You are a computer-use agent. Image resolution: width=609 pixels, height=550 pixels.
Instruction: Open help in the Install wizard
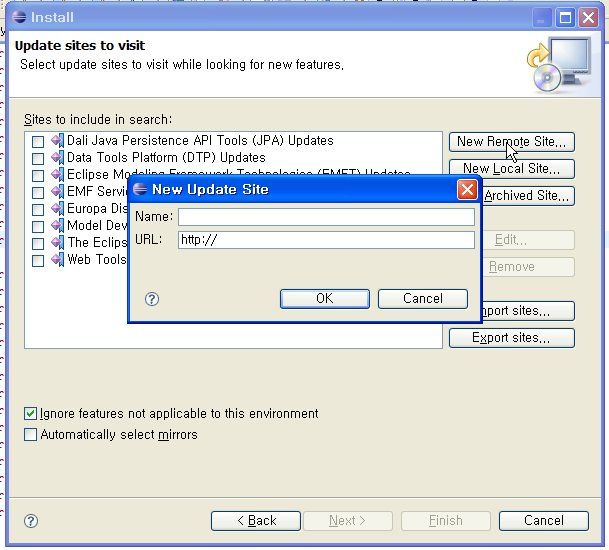(31, 521)
